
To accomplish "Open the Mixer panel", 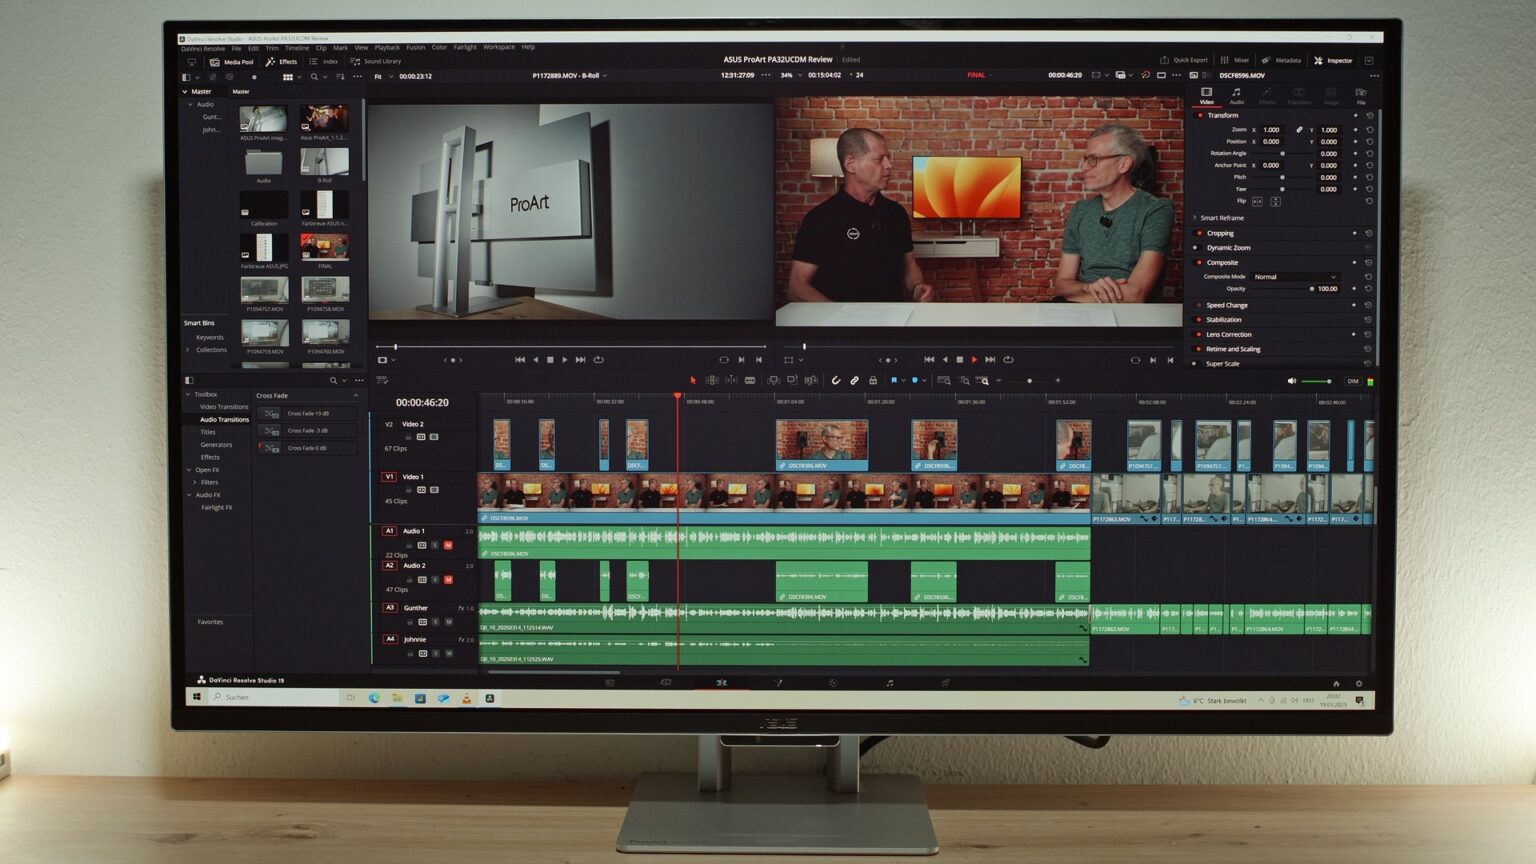I will pos(1235,60).
